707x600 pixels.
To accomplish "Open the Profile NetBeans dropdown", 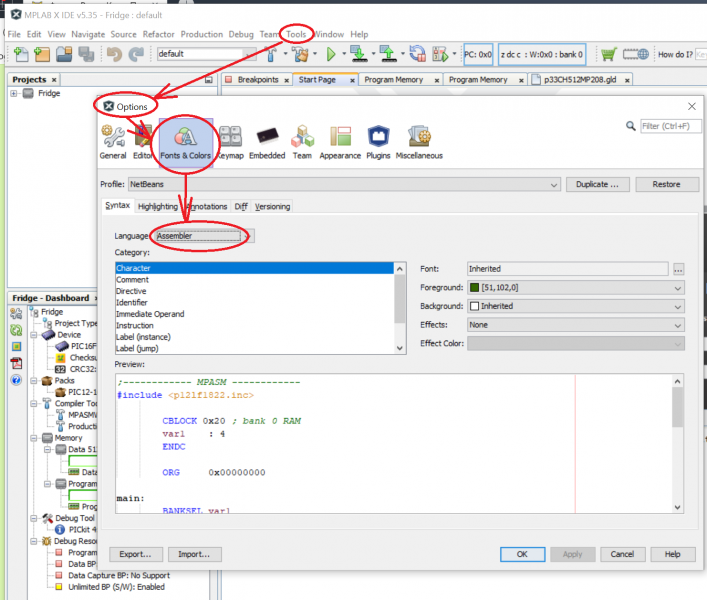I will (344, 184).
